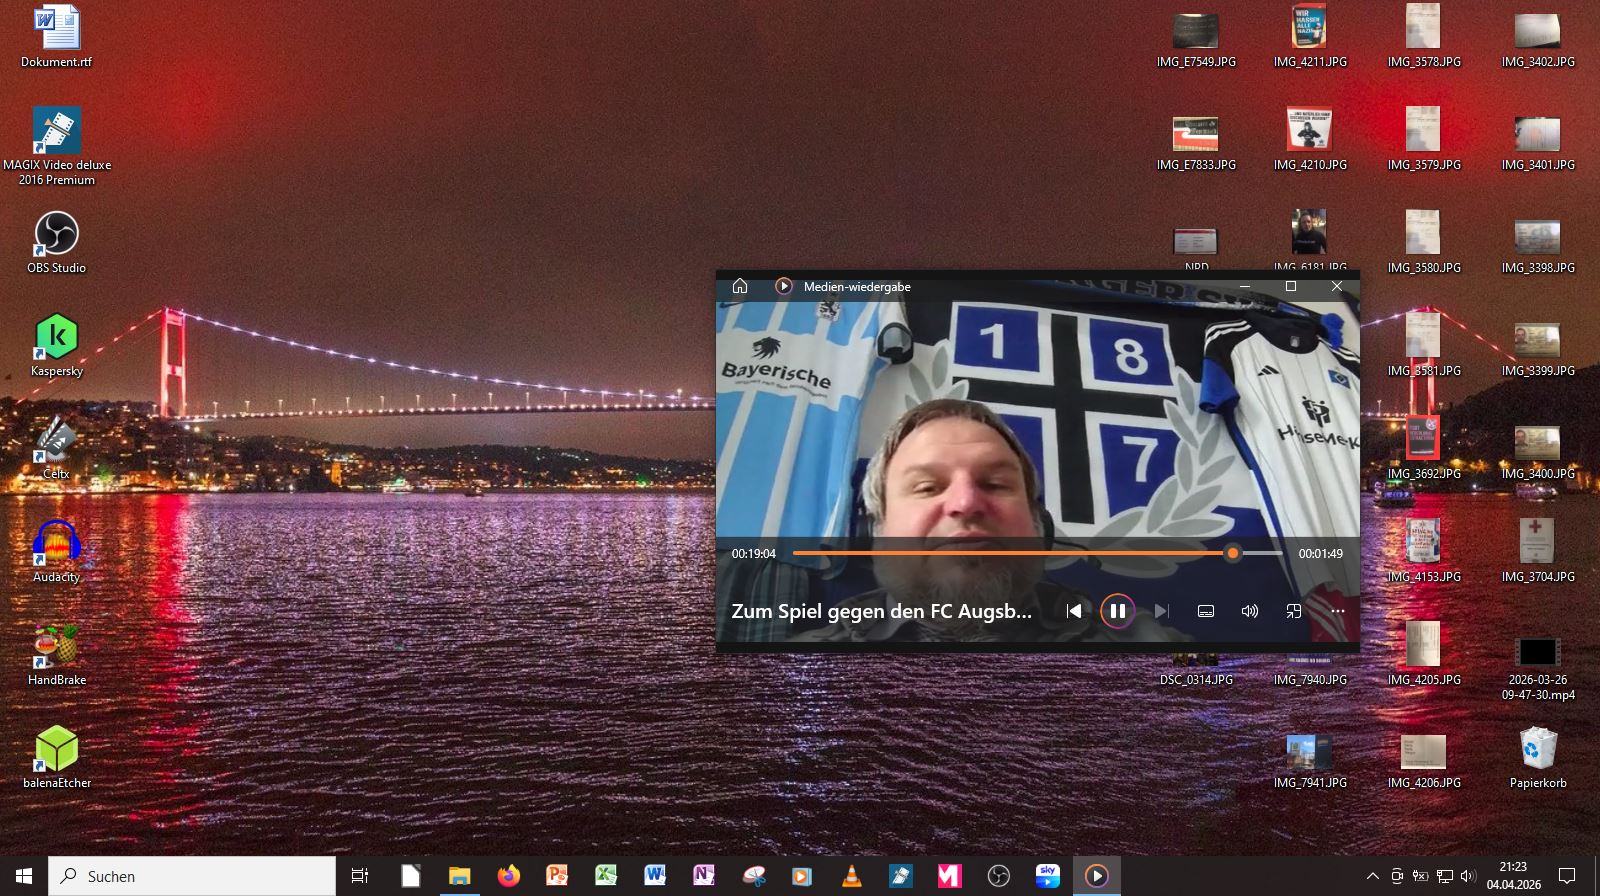This screenshot has height=896, width=1600.
Task: Click the Suchen search box
Action: (192, 876)
